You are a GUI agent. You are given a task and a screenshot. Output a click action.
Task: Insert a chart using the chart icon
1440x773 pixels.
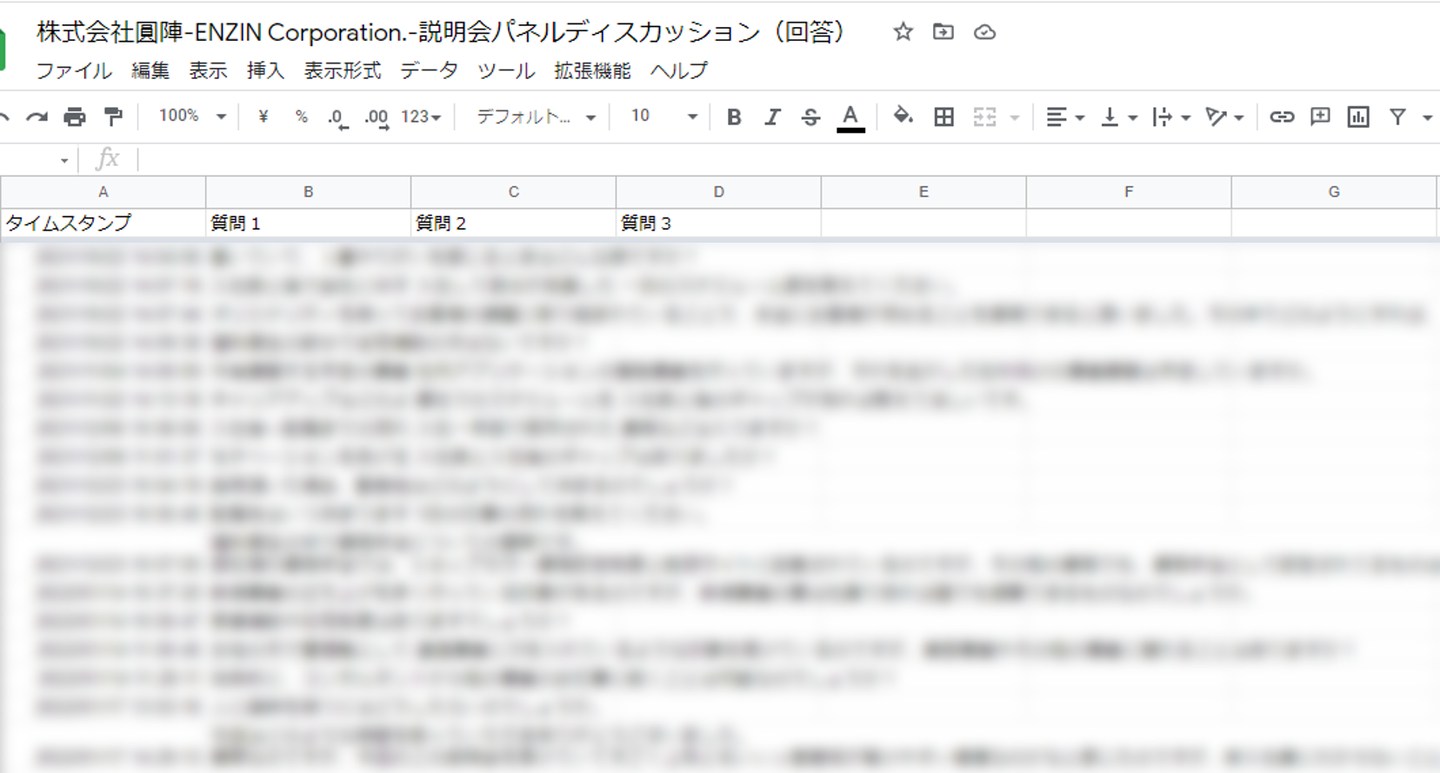[x=1358, y=117]
